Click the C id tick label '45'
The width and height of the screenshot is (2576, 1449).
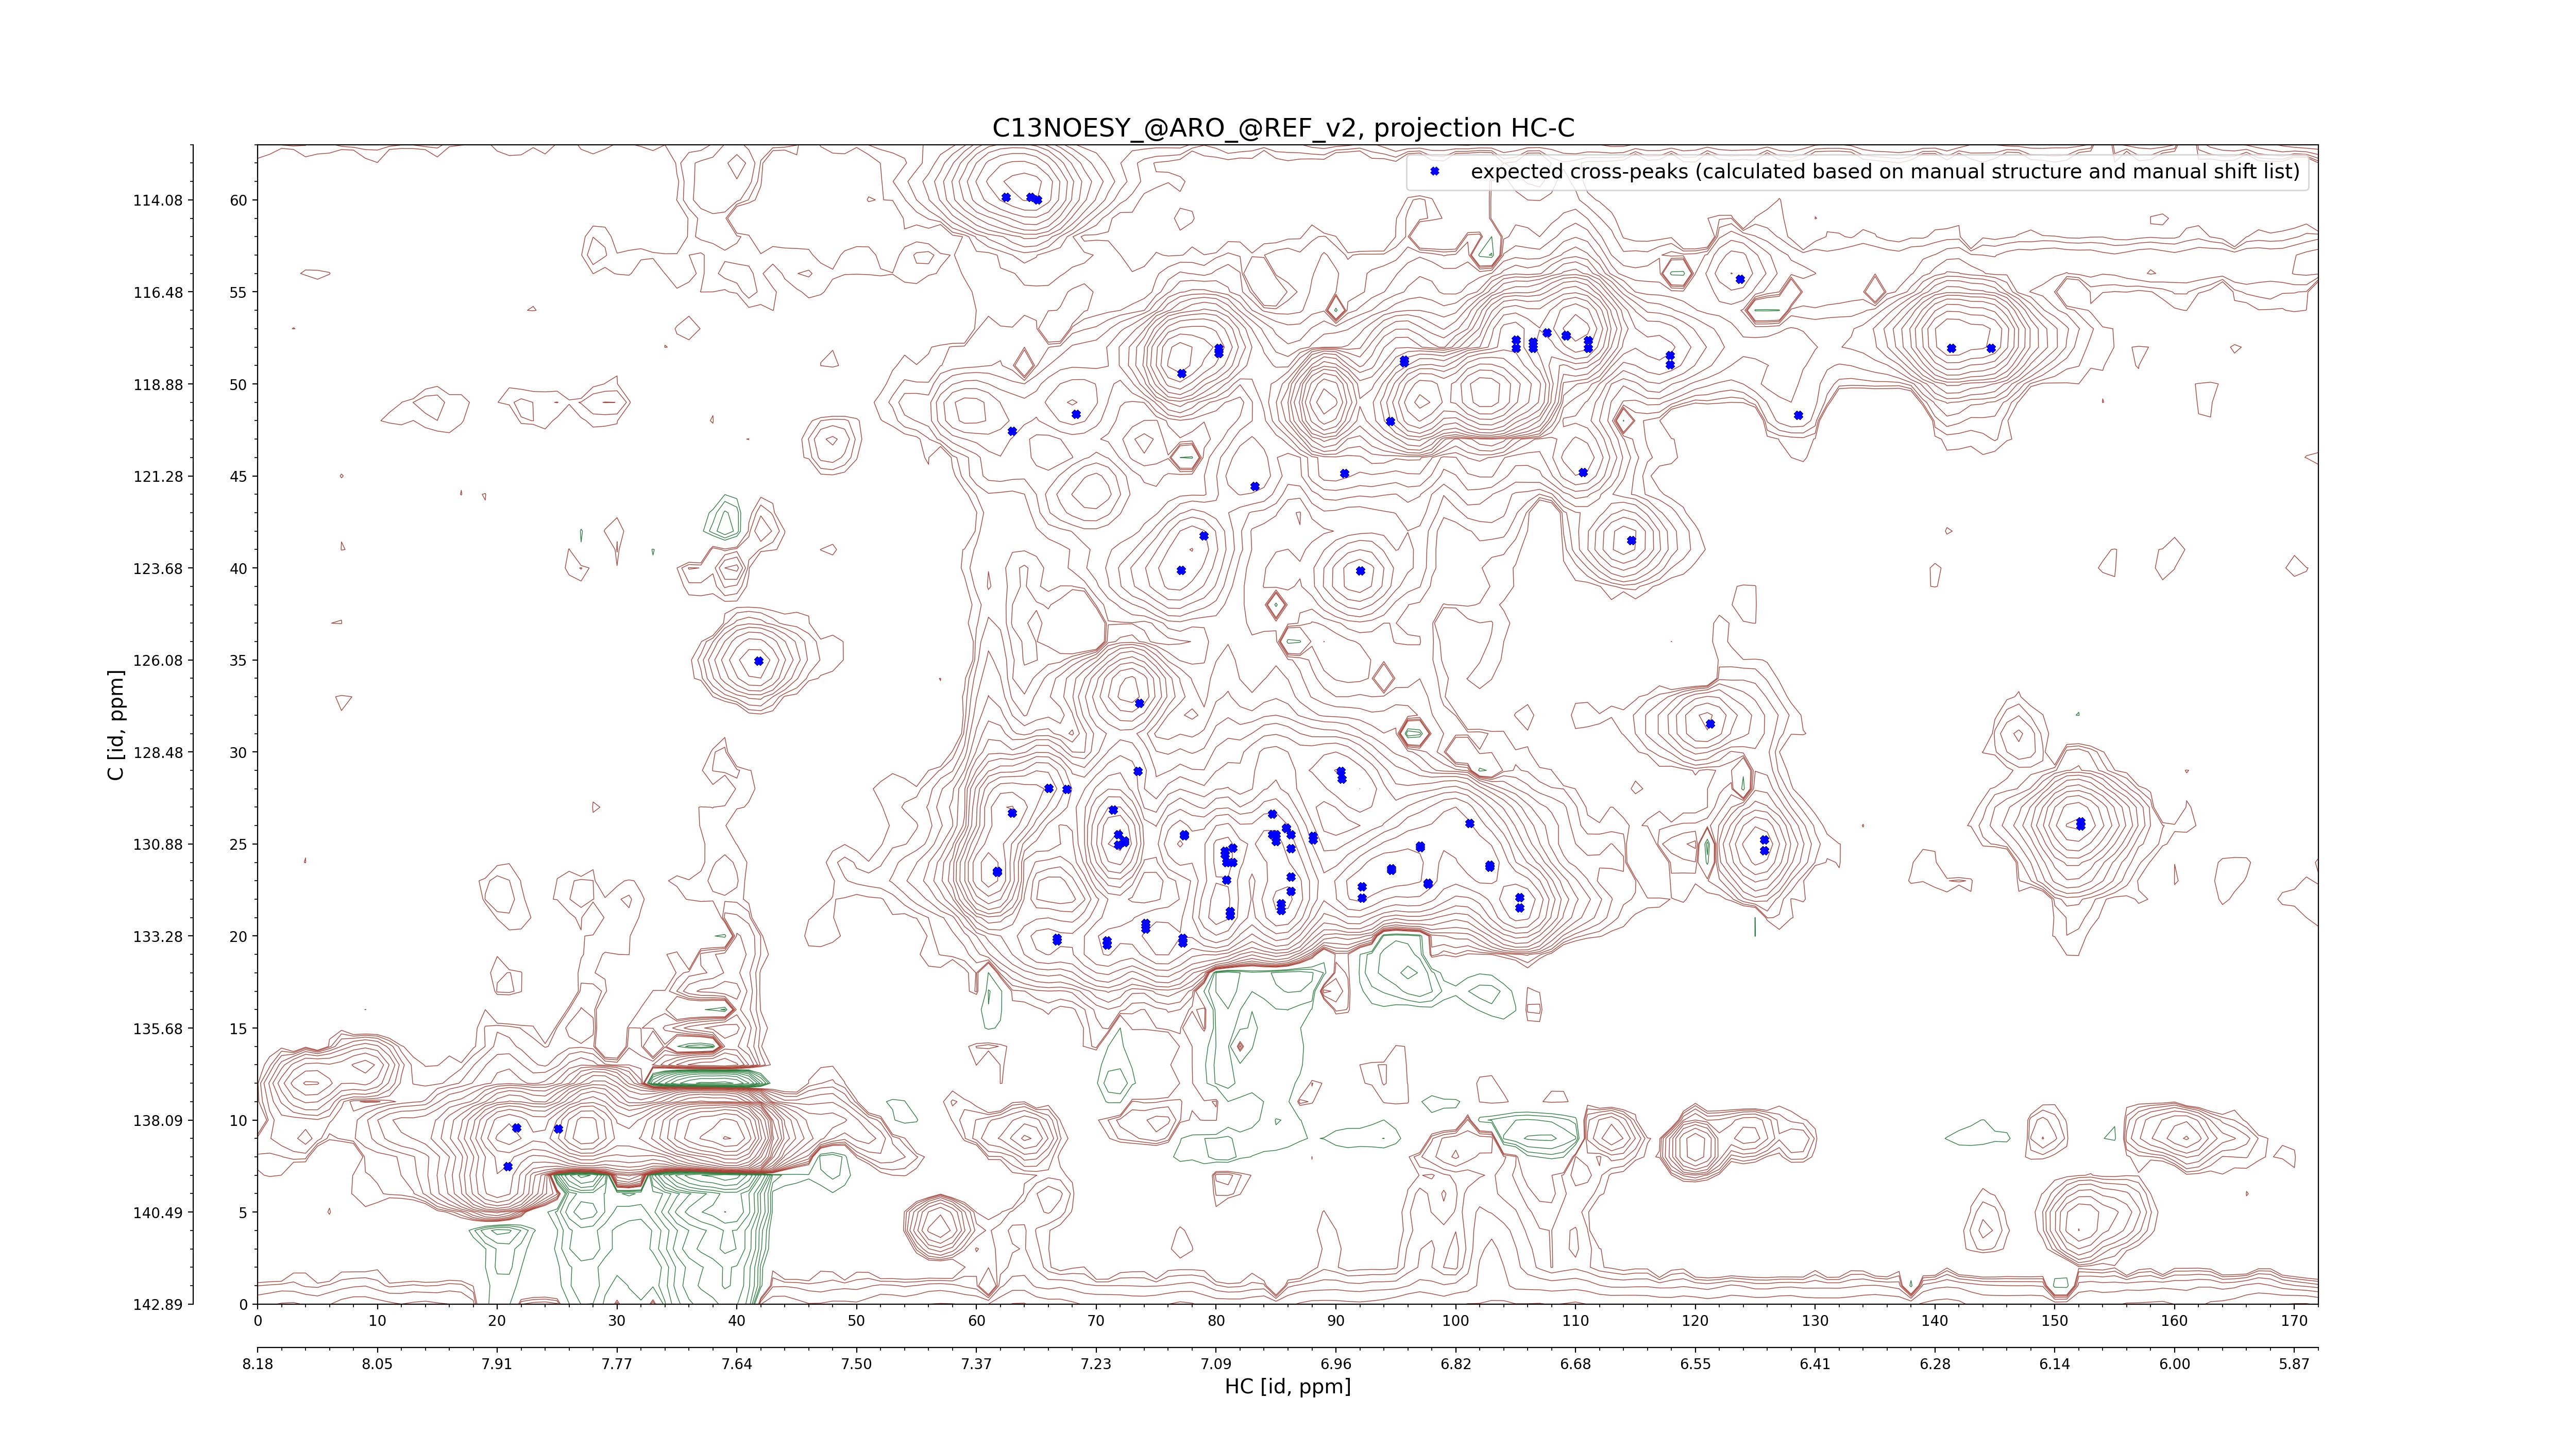pos(238,476)
